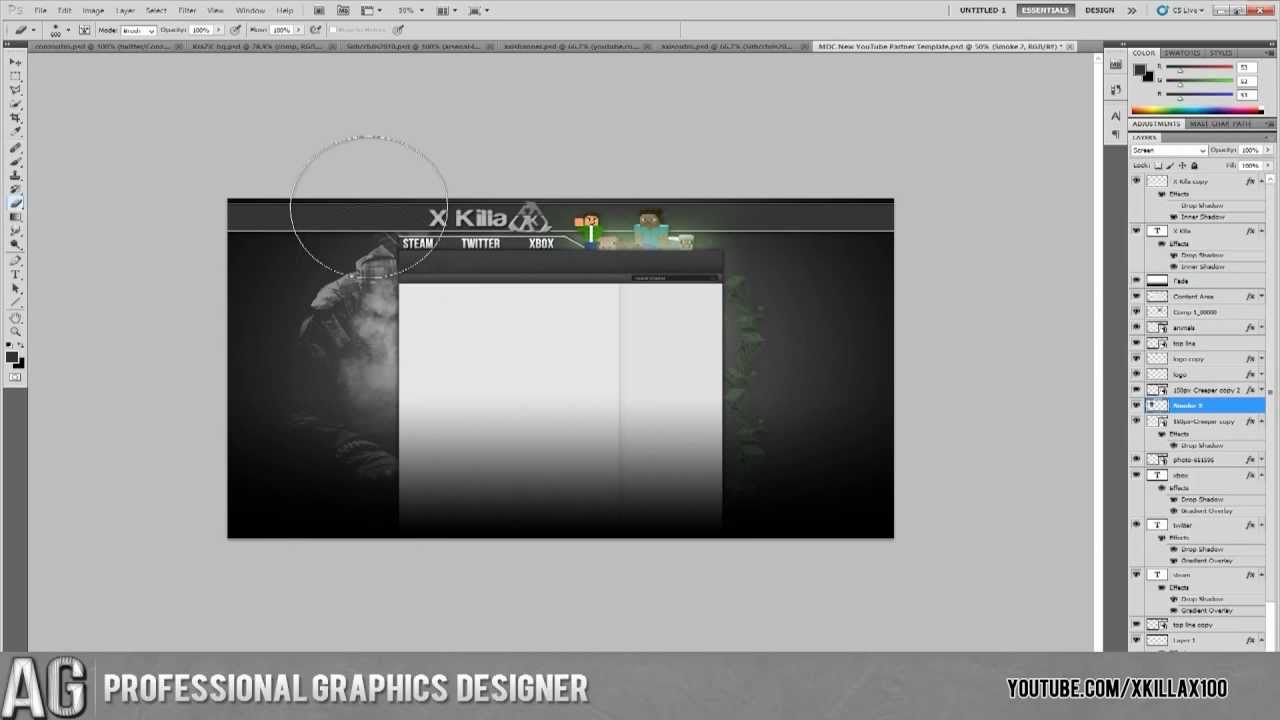The image size is (1280, 720).
Task: Select the Hand tool
Action: click(x=15, y=318)
